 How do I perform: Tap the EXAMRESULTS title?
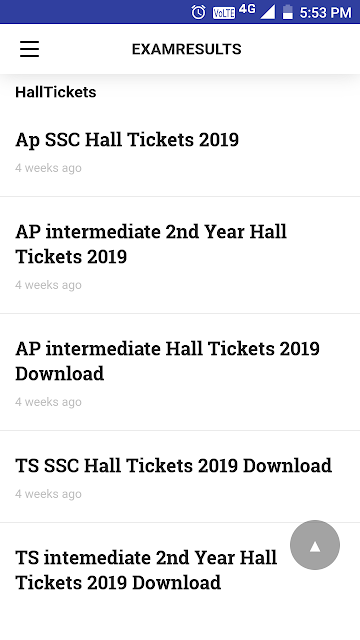coord(187,49)
